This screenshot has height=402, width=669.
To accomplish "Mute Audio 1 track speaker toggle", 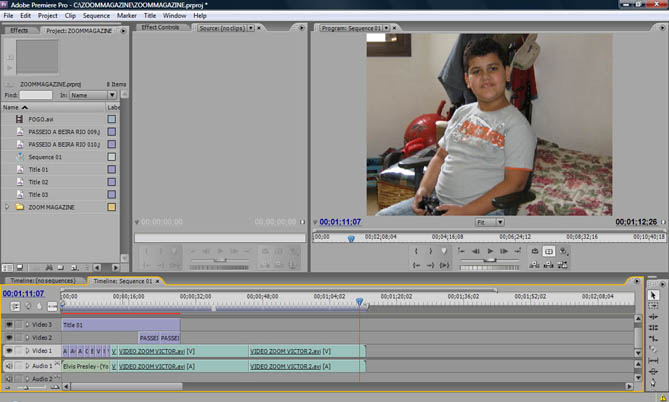I will [9, 366].
